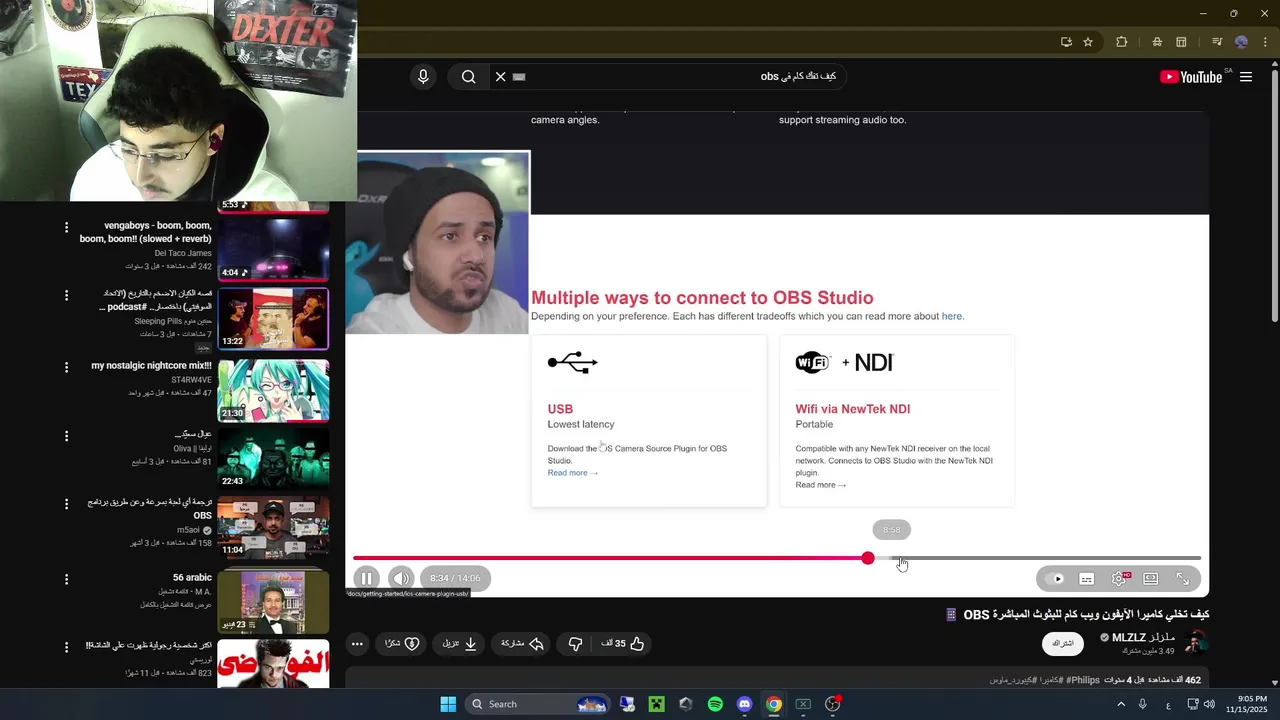This screenshot has width=1280, height=720.
Task: Open the YouTube hamburger guide menu
Action: click(1246, 77)
